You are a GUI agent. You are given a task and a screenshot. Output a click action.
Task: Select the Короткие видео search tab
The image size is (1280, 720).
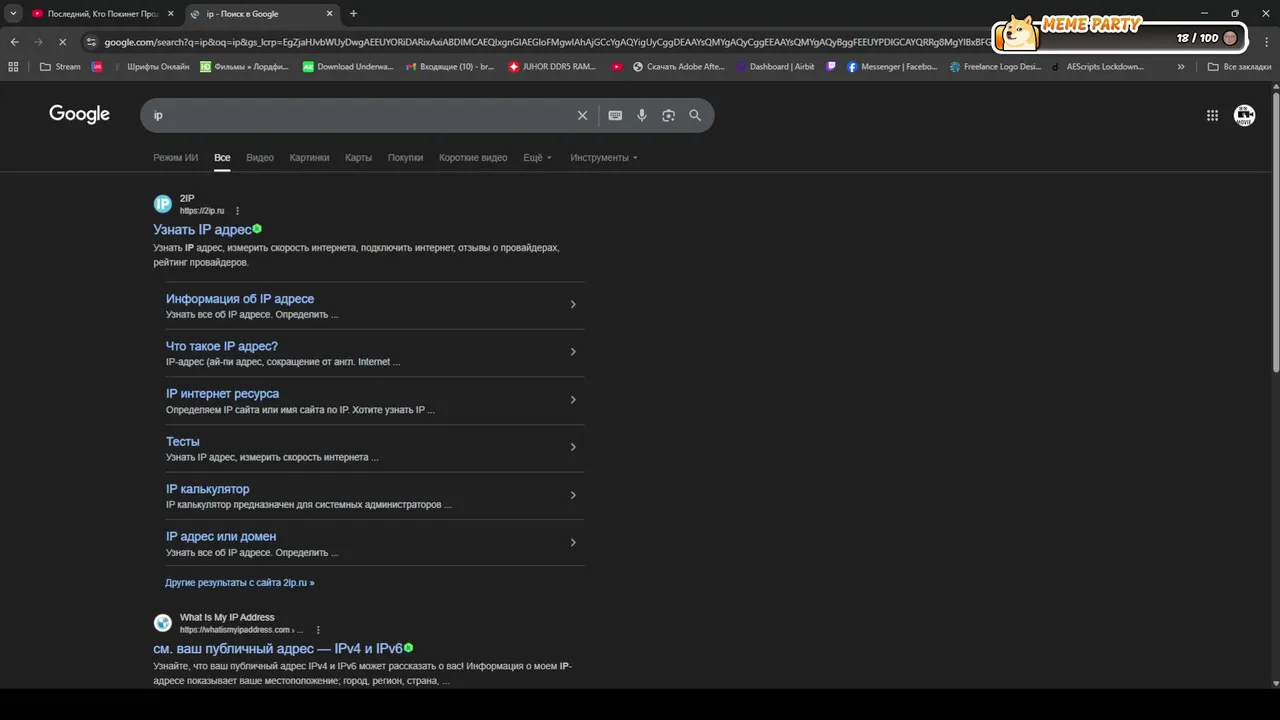(473, 157)
